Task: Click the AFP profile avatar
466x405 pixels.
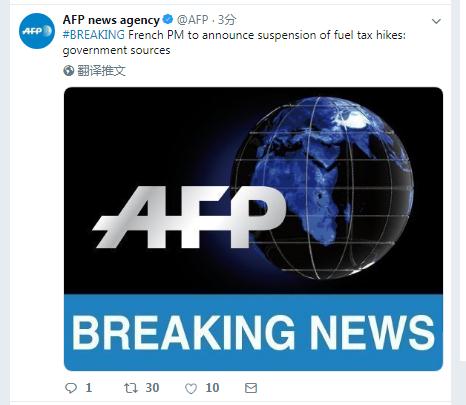Action: point(37,31)
